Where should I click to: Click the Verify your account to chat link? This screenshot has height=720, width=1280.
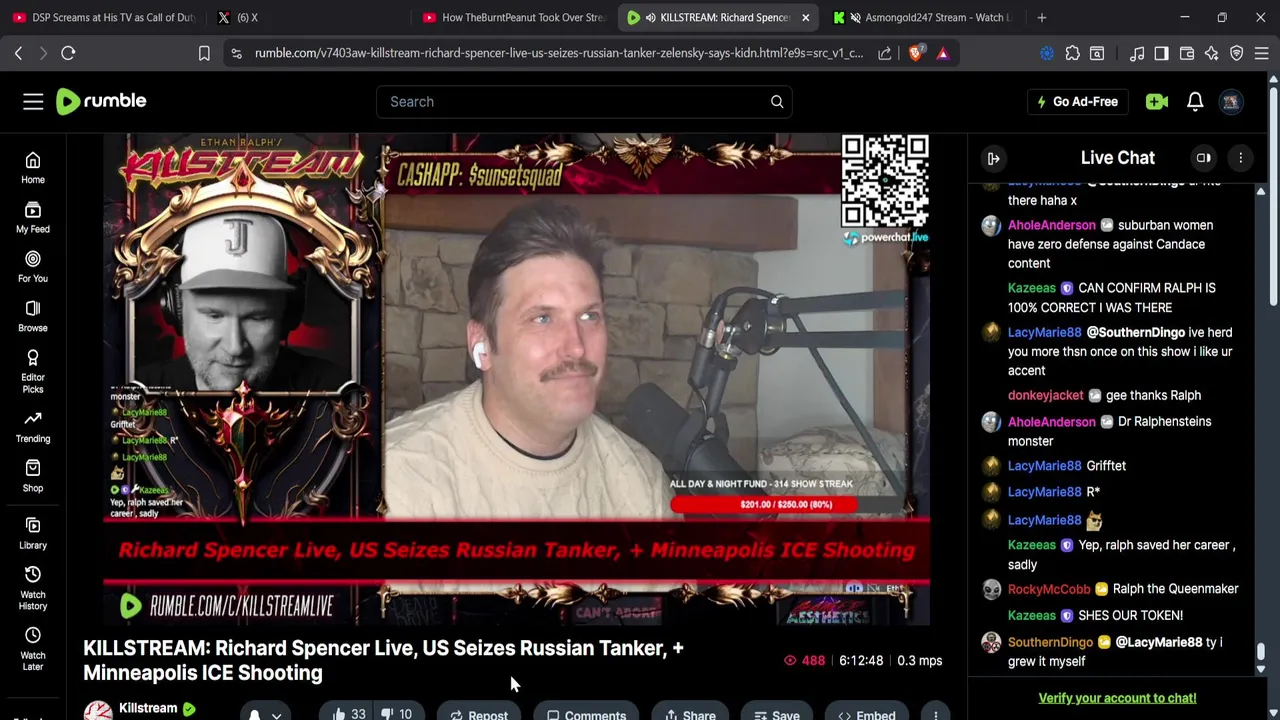pos(1117,698)
